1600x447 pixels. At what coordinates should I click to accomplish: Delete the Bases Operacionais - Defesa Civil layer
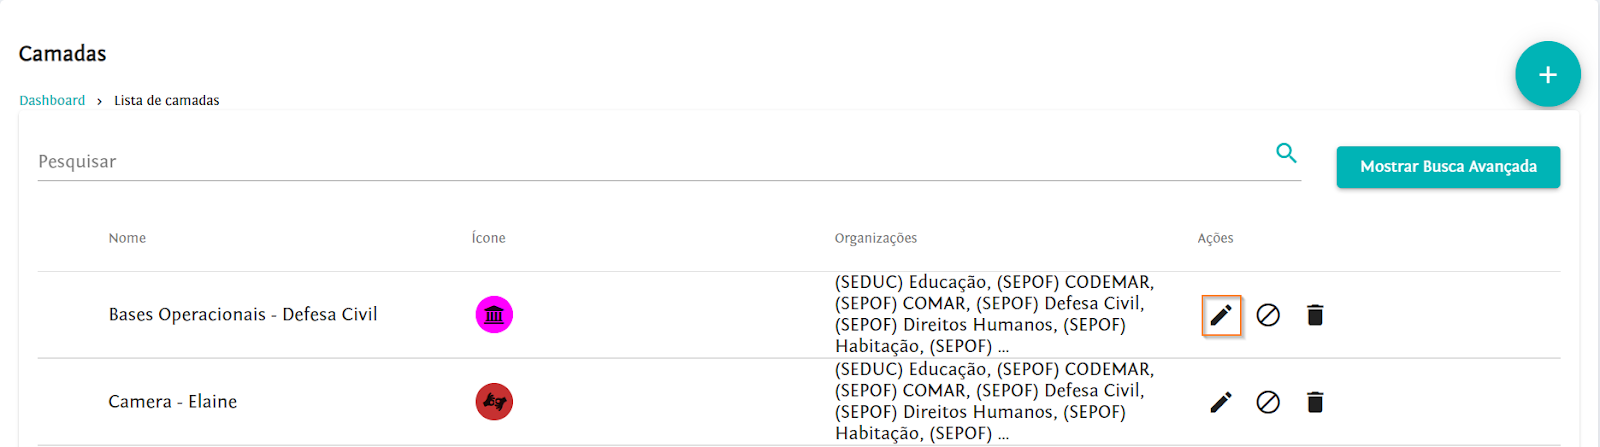pyautogui.click(x=1315, y=315)
